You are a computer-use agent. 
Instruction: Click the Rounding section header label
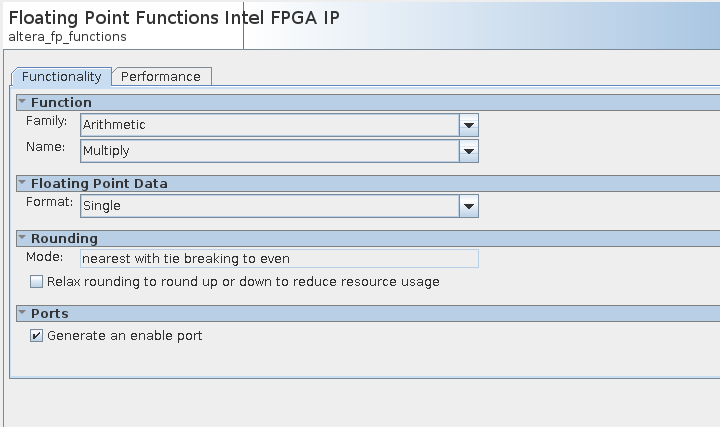pyautogui.click(x=64, y=239)
